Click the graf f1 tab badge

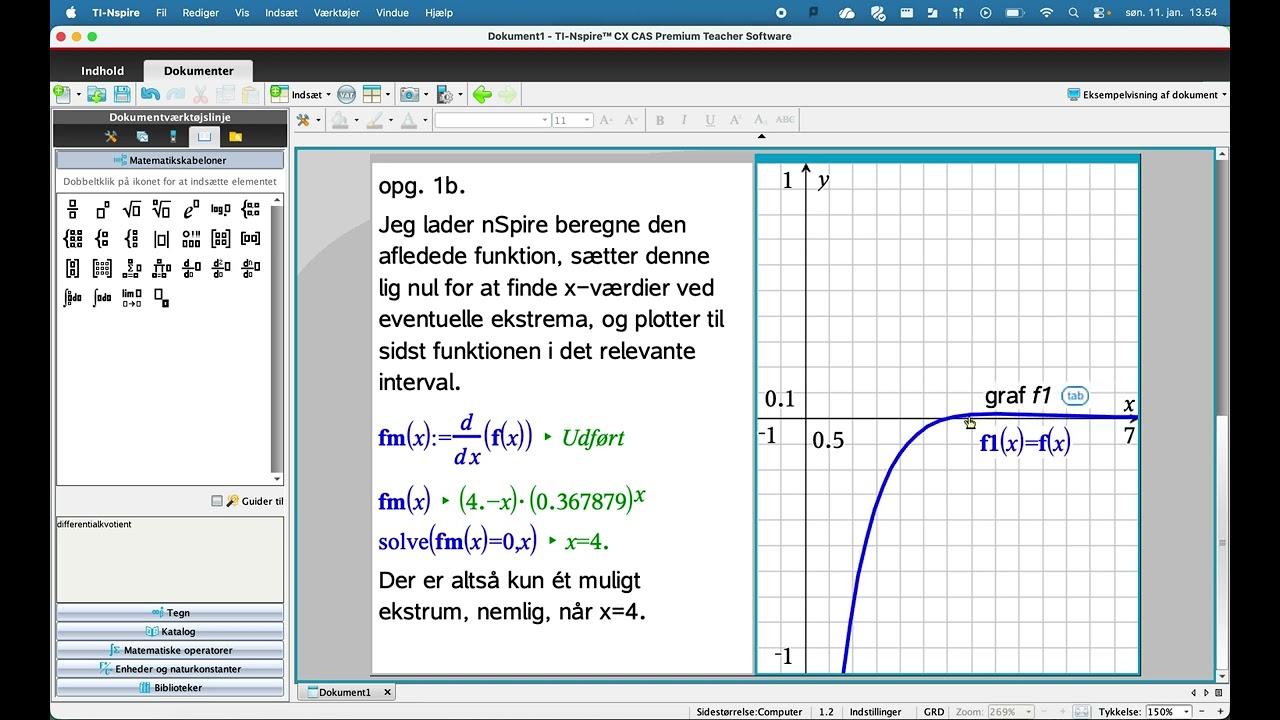coord(1075,396)
